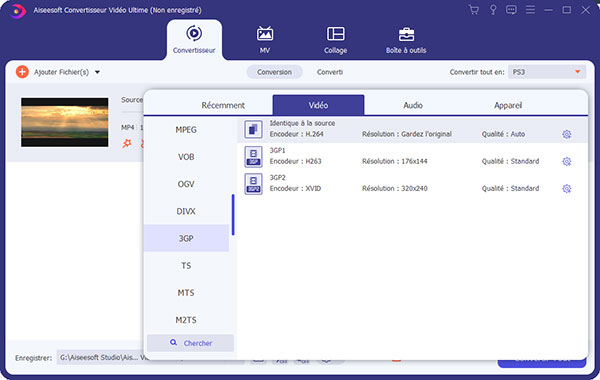Choose VOB in the format list
This screenshot has width=600, height=380.
(186, 157)
